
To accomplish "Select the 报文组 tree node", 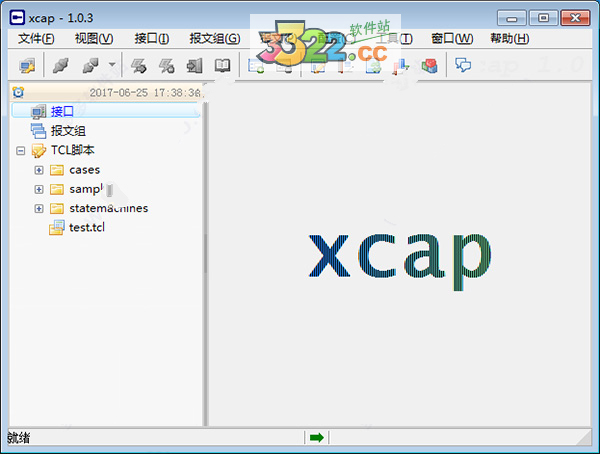I will pyautogui.click(x=68, y=131).
